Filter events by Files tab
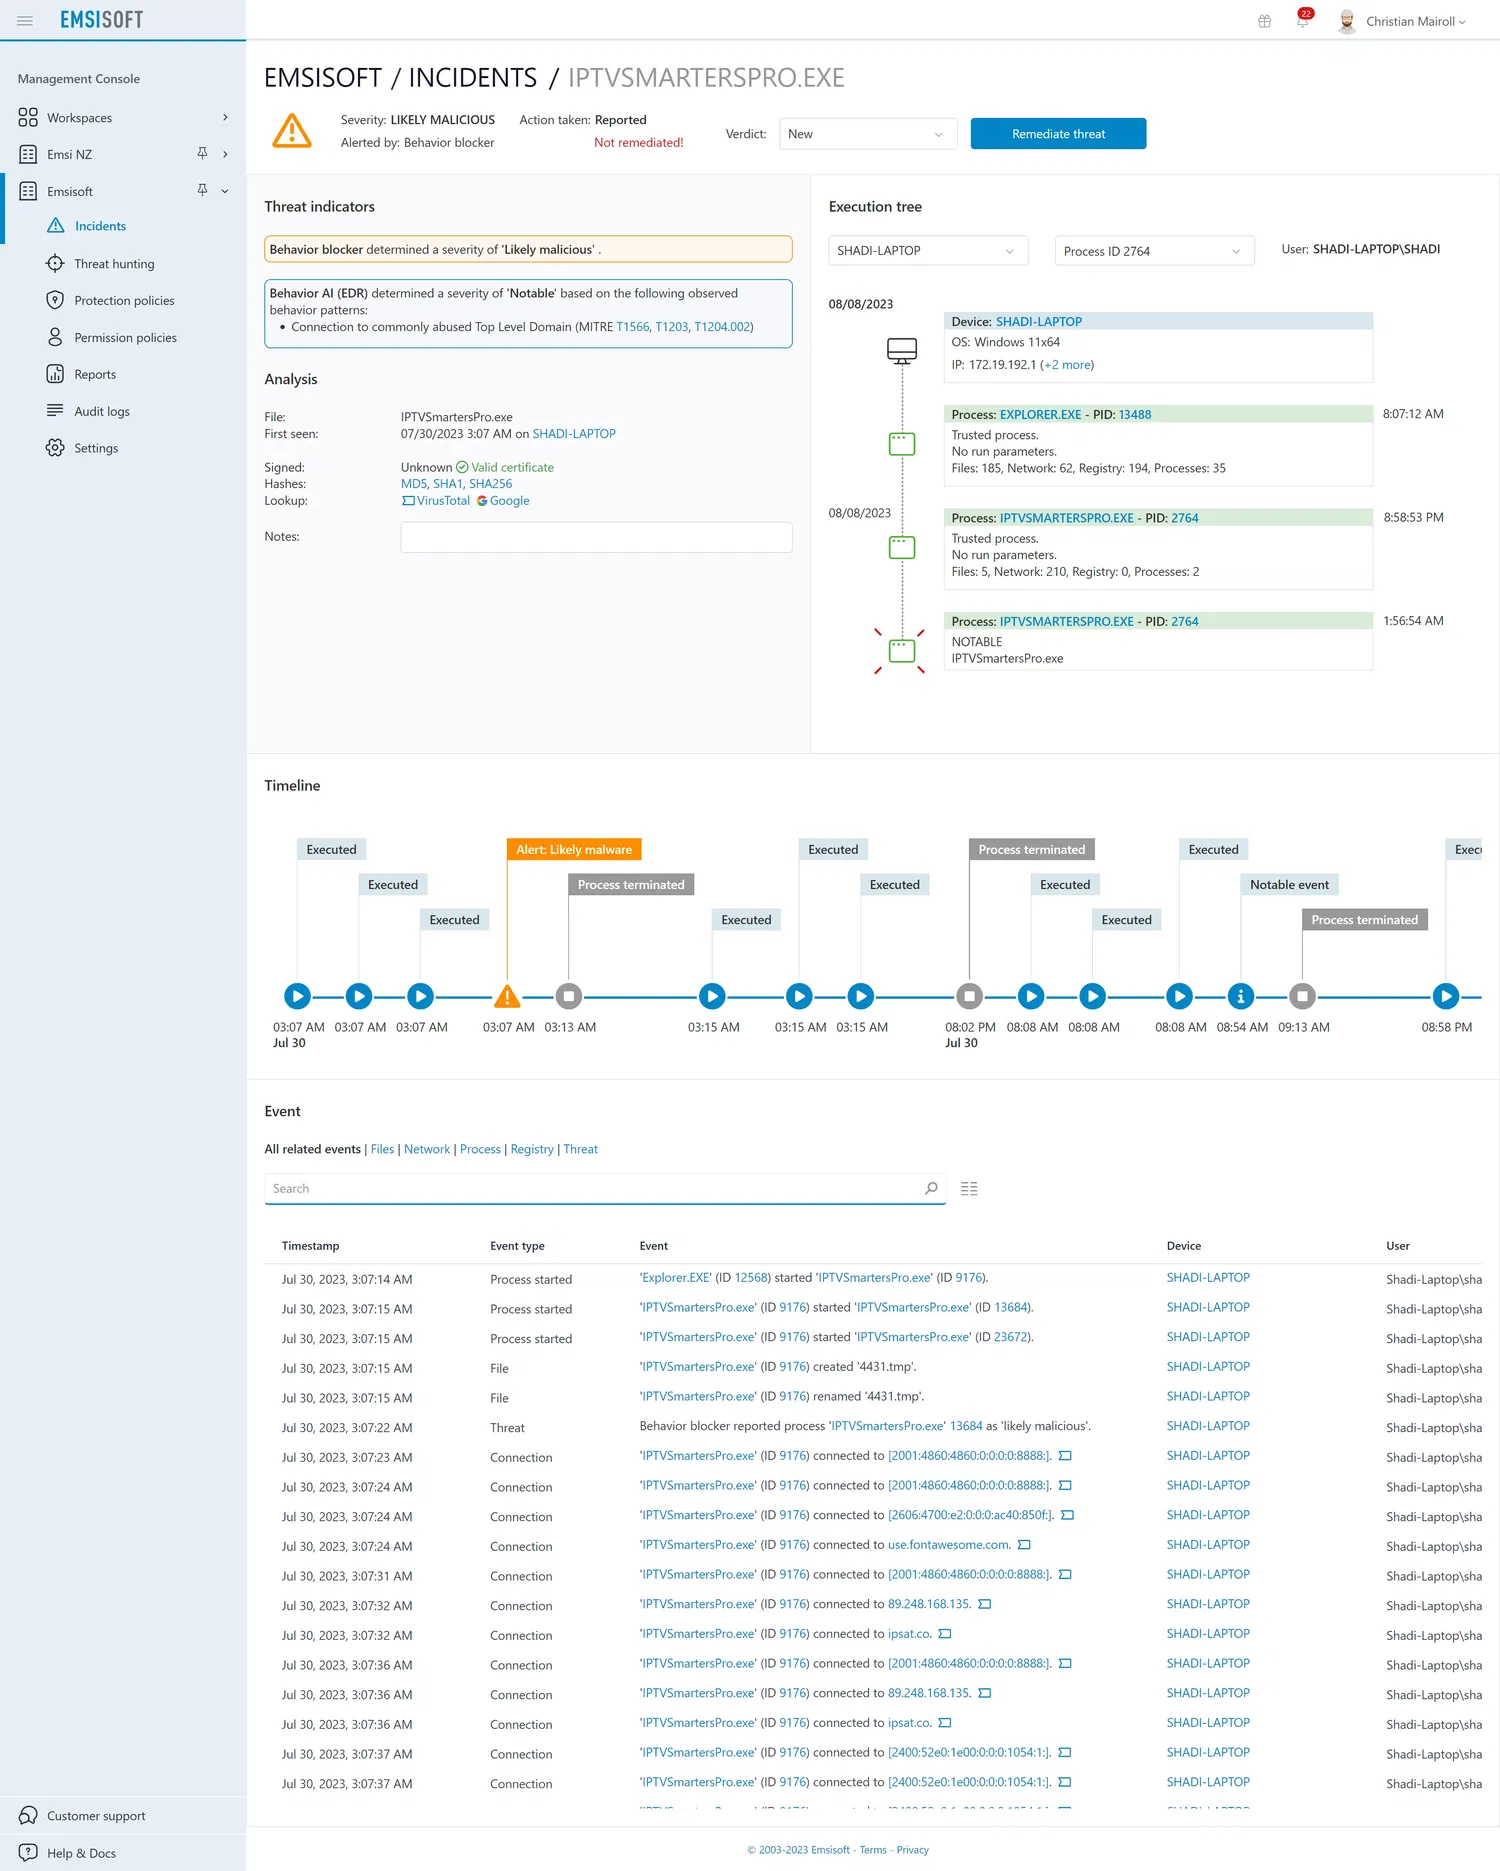 click(382, 1149)
